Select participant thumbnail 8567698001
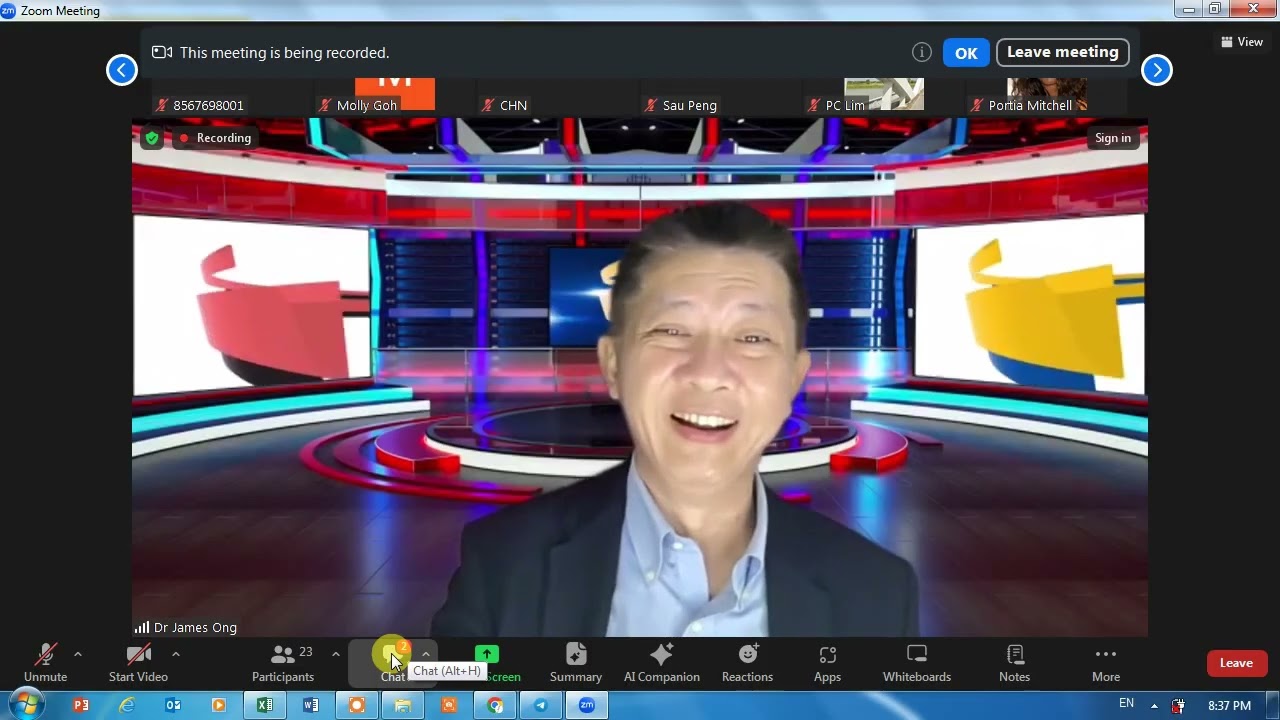This screenshot has width=1280, height=720. [x=233, y=96]
